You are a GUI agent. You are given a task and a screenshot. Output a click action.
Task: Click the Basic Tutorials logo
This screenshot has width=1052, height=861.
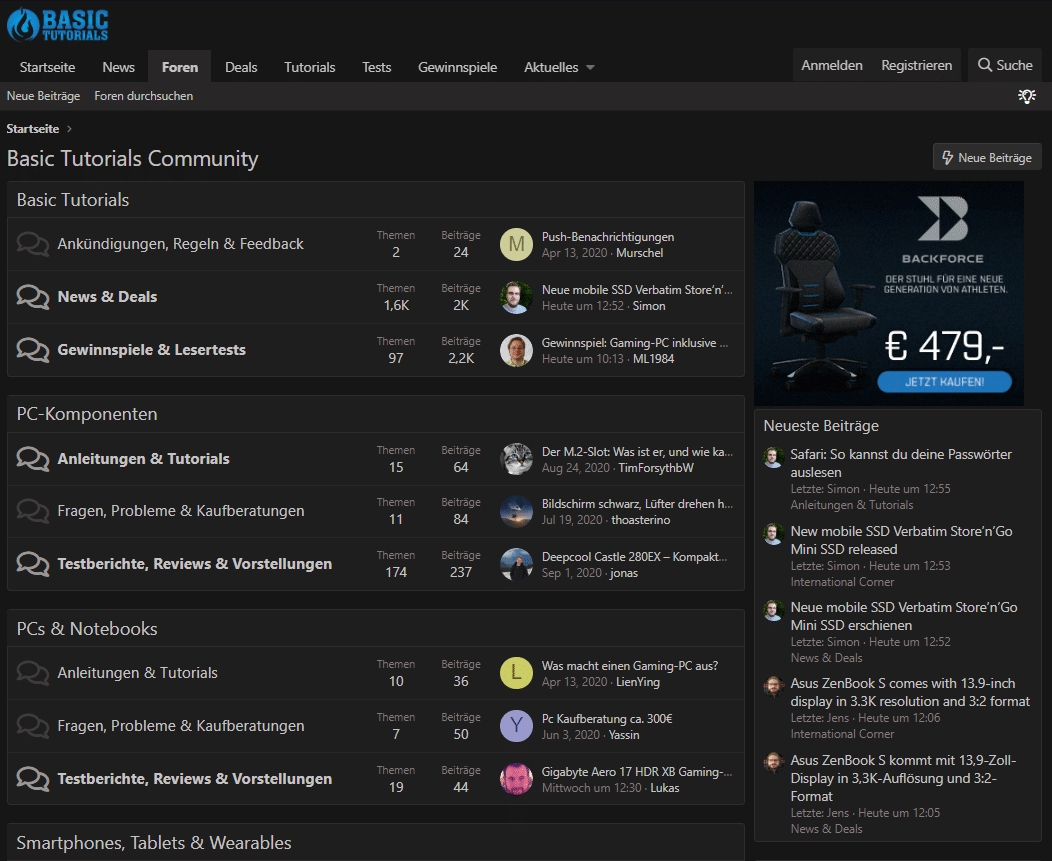click(58, 24)
